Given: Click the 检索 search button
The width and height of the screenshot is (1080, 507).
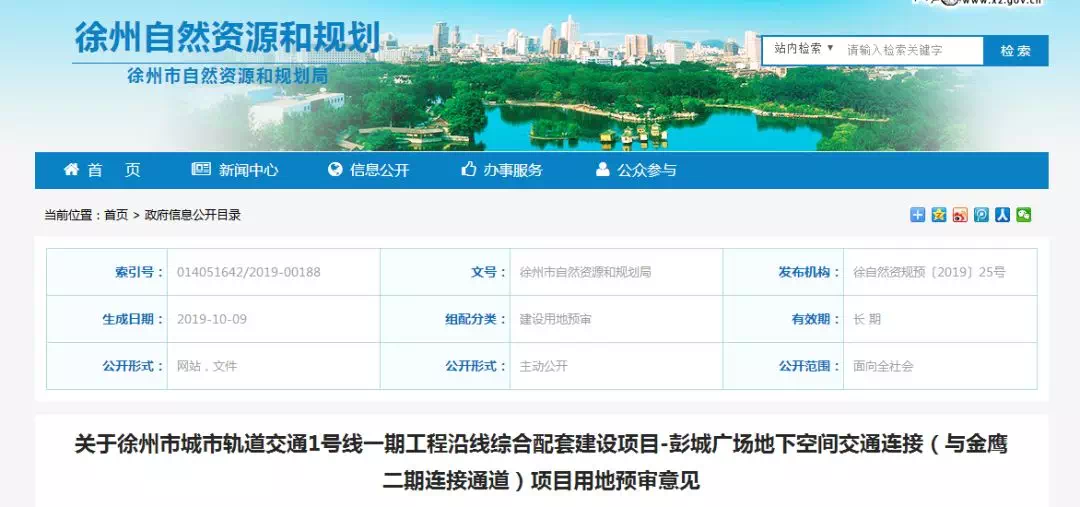Looking at the screenshot, I should pyautogui.click(x=1016, y=51).
